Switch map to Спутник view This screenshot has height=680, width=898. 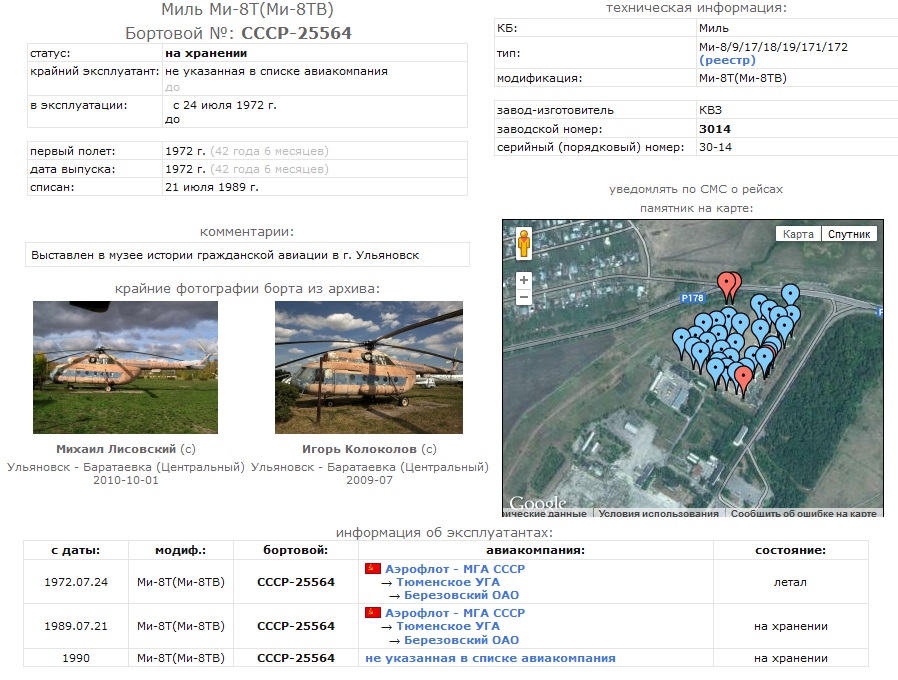[849, 234]
